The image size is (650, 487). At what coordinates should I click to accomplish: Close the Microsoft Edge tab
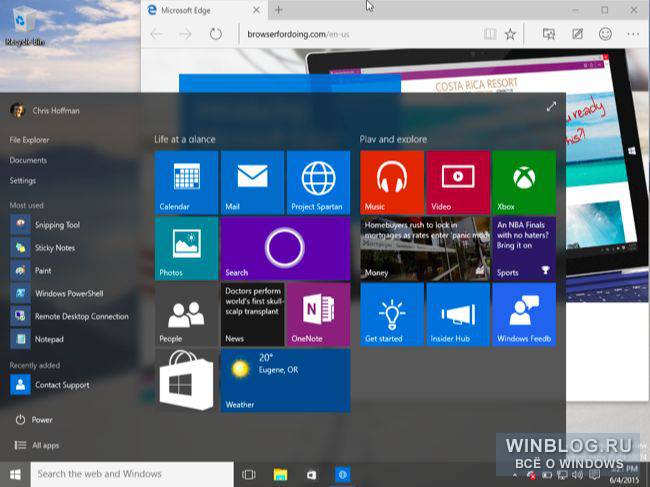[257, 10]
